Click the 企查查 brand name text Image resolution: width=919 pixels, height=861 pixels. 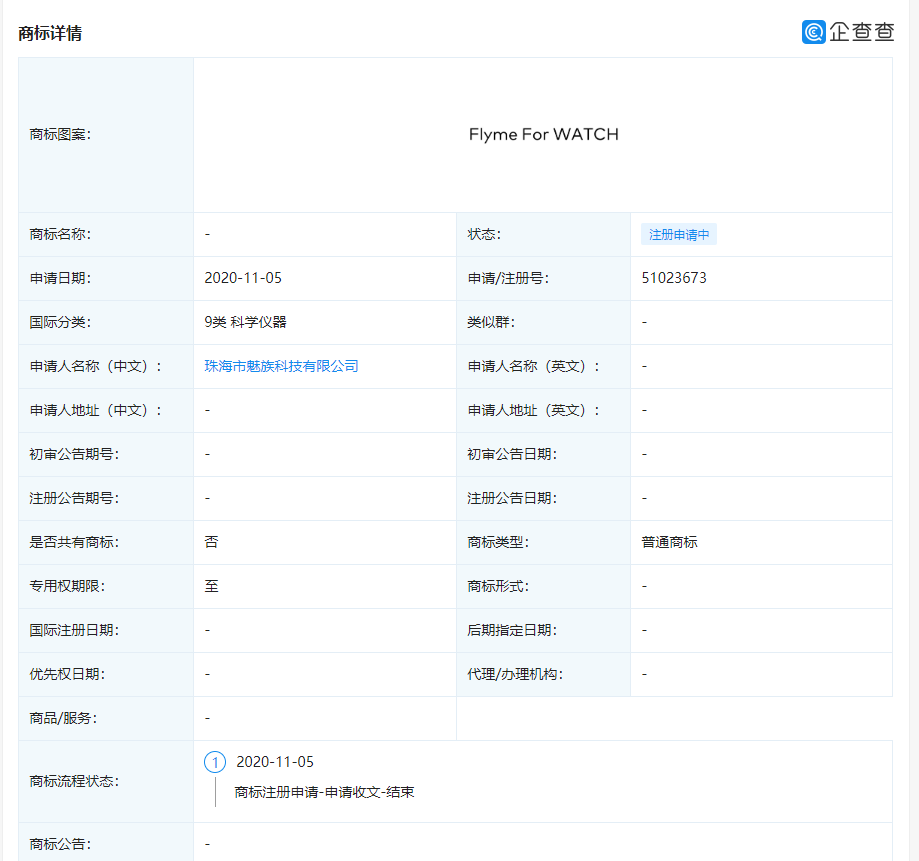click(x=862, y=32)
